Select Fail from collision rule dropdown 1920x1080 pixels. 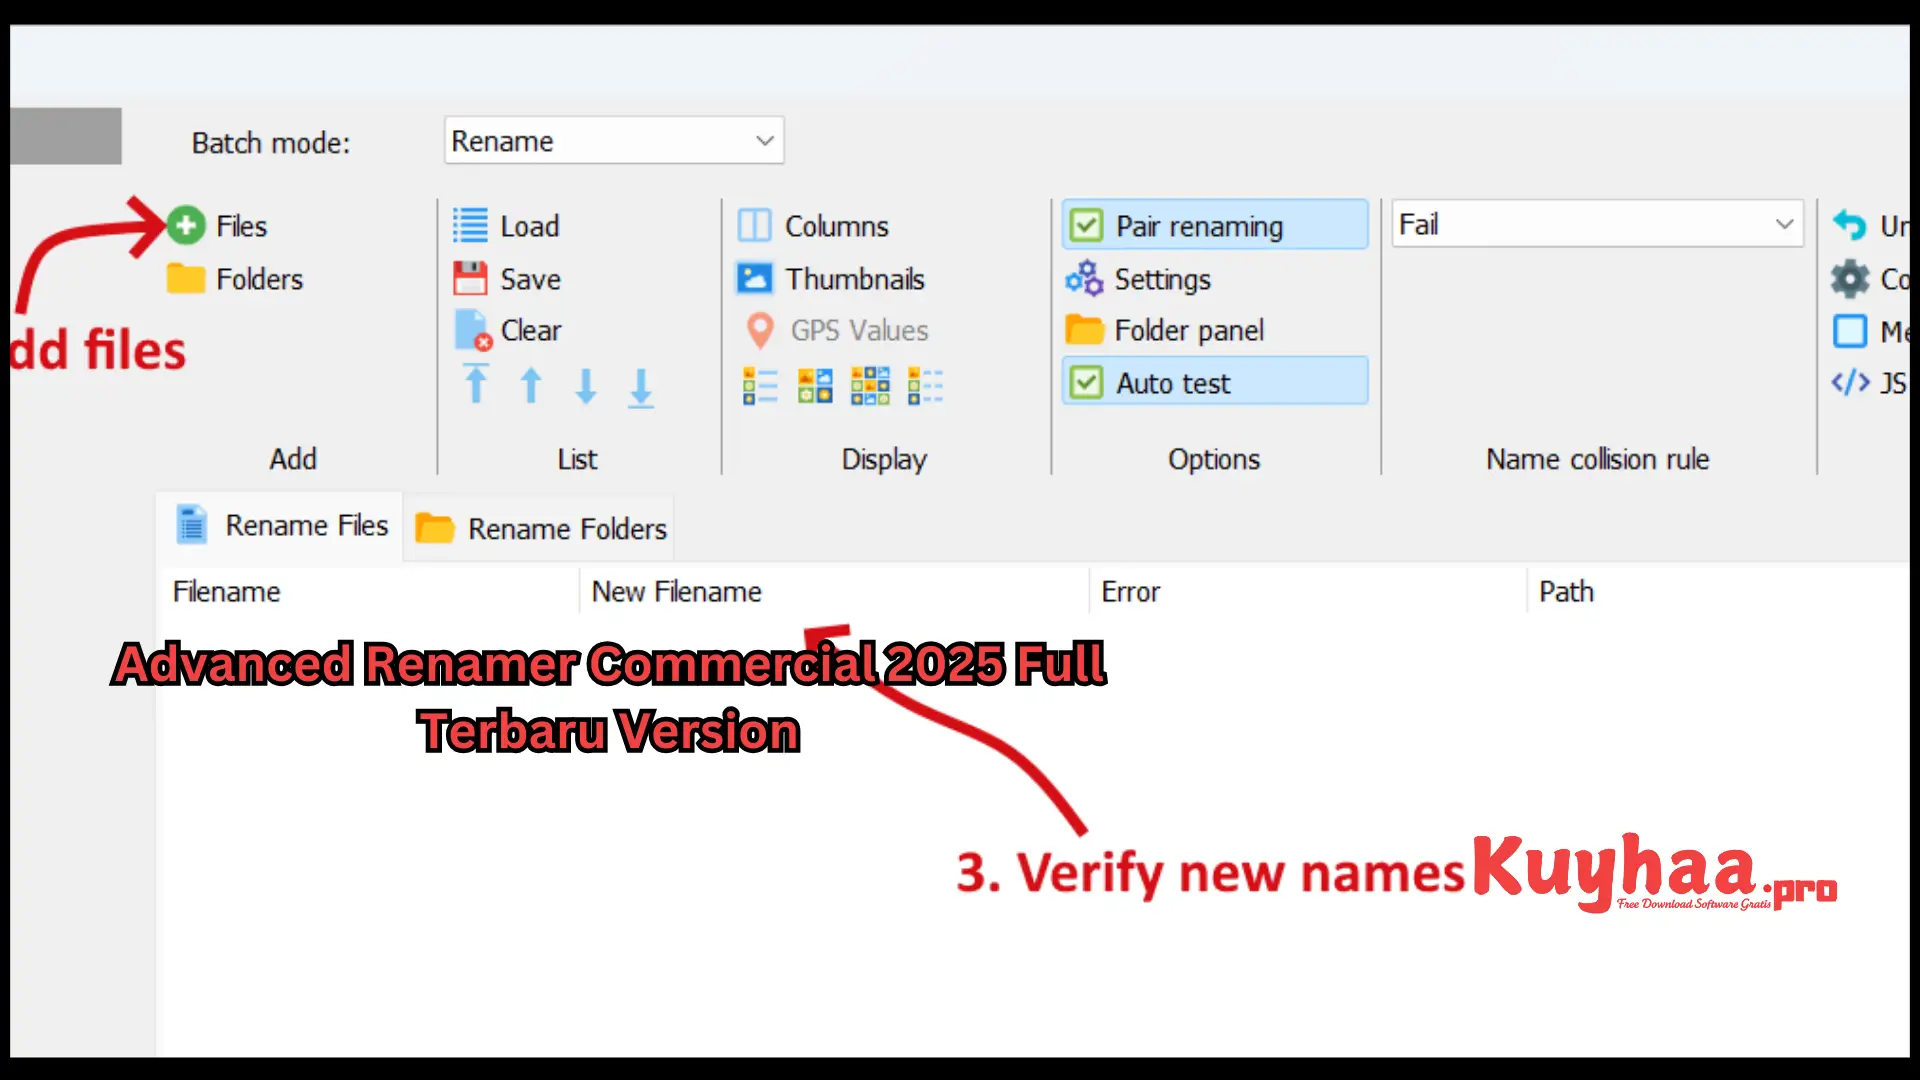[x=1596, y=224]
